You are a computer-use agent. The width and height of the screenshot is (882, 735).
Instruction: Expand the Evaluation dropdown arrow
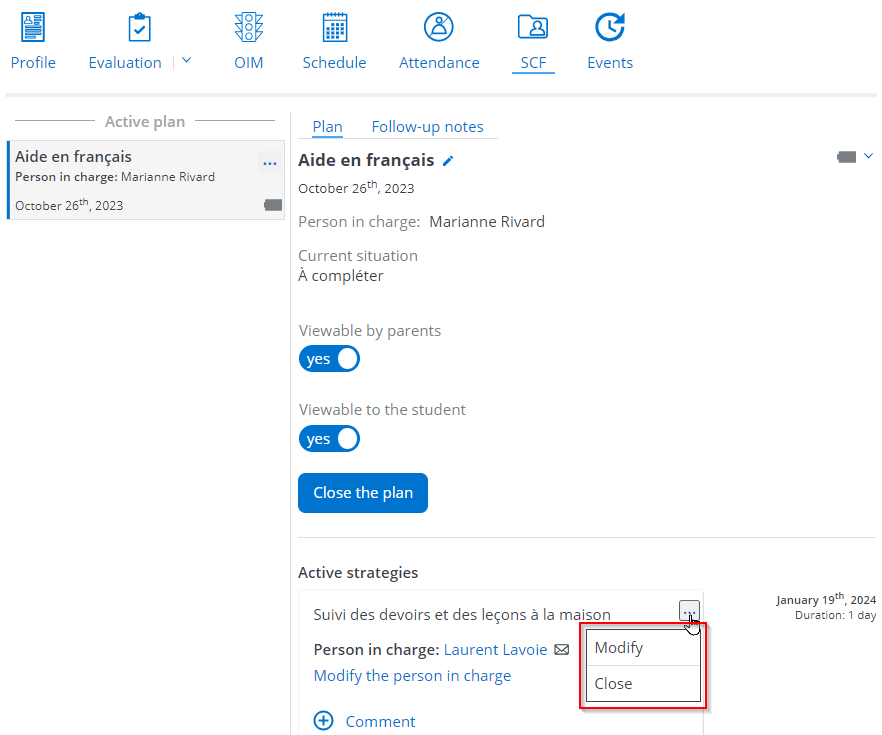(x=186, y=61)
